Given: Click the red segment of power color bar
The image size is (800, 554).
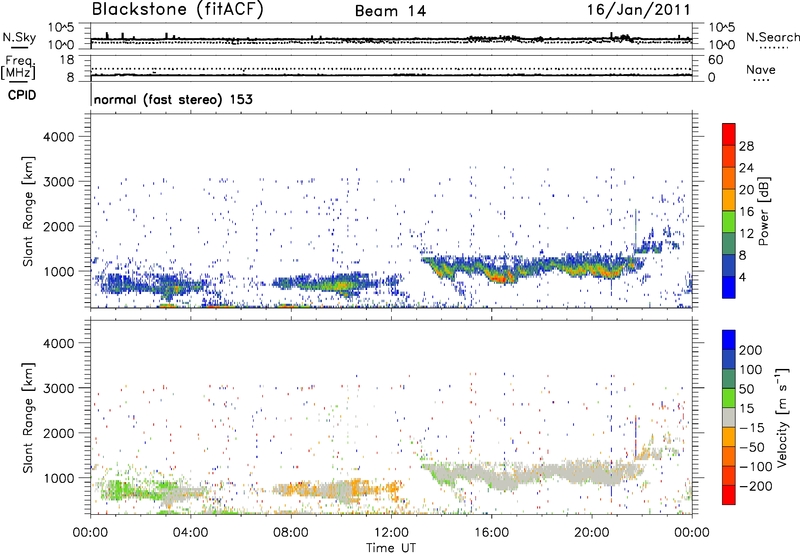Looking at the screenshot, I should point(729,134).
